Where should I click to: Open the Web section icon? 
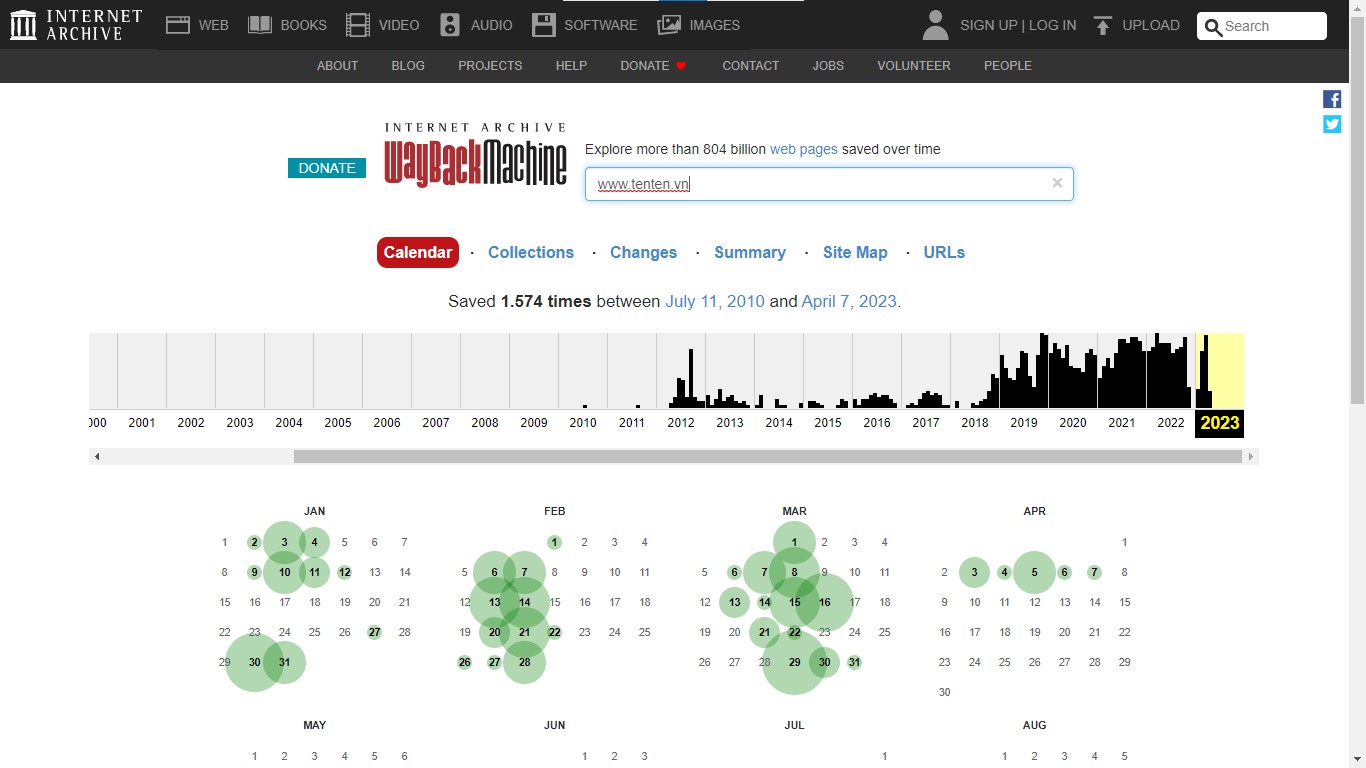pyautogui.click(x=178, y=25)
